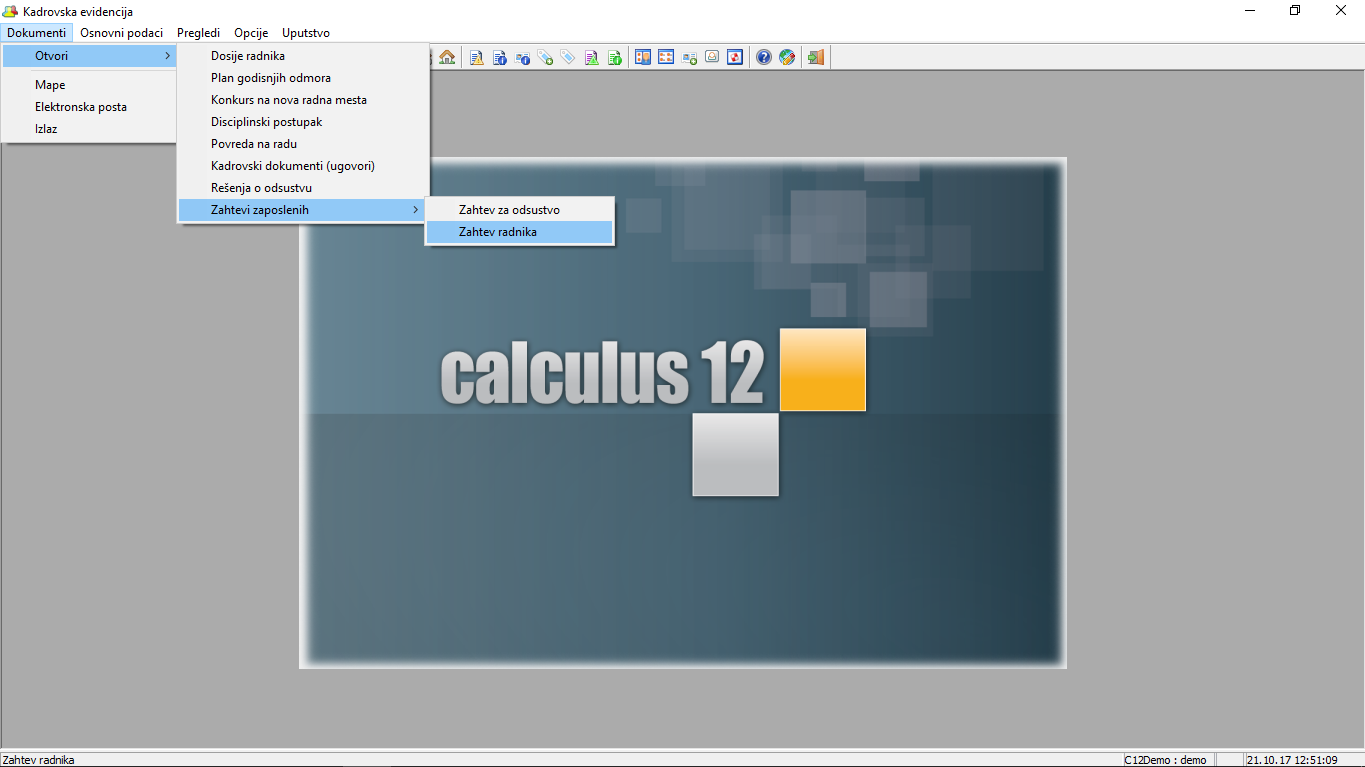This screenshot has width=1365, height=767.
Task: Choose Elektronska posta menu entry
Action: tap(89, 107)
